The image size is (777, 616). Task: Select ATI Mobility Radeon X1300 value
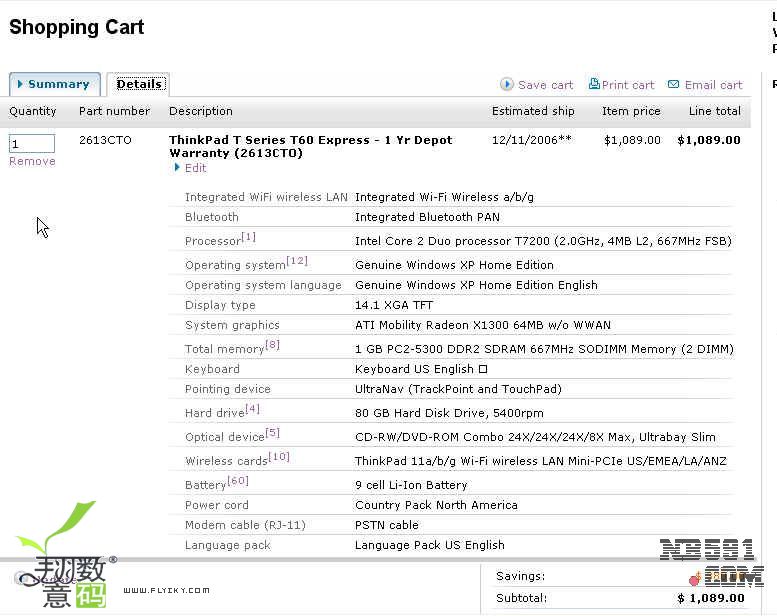[483, 325]
